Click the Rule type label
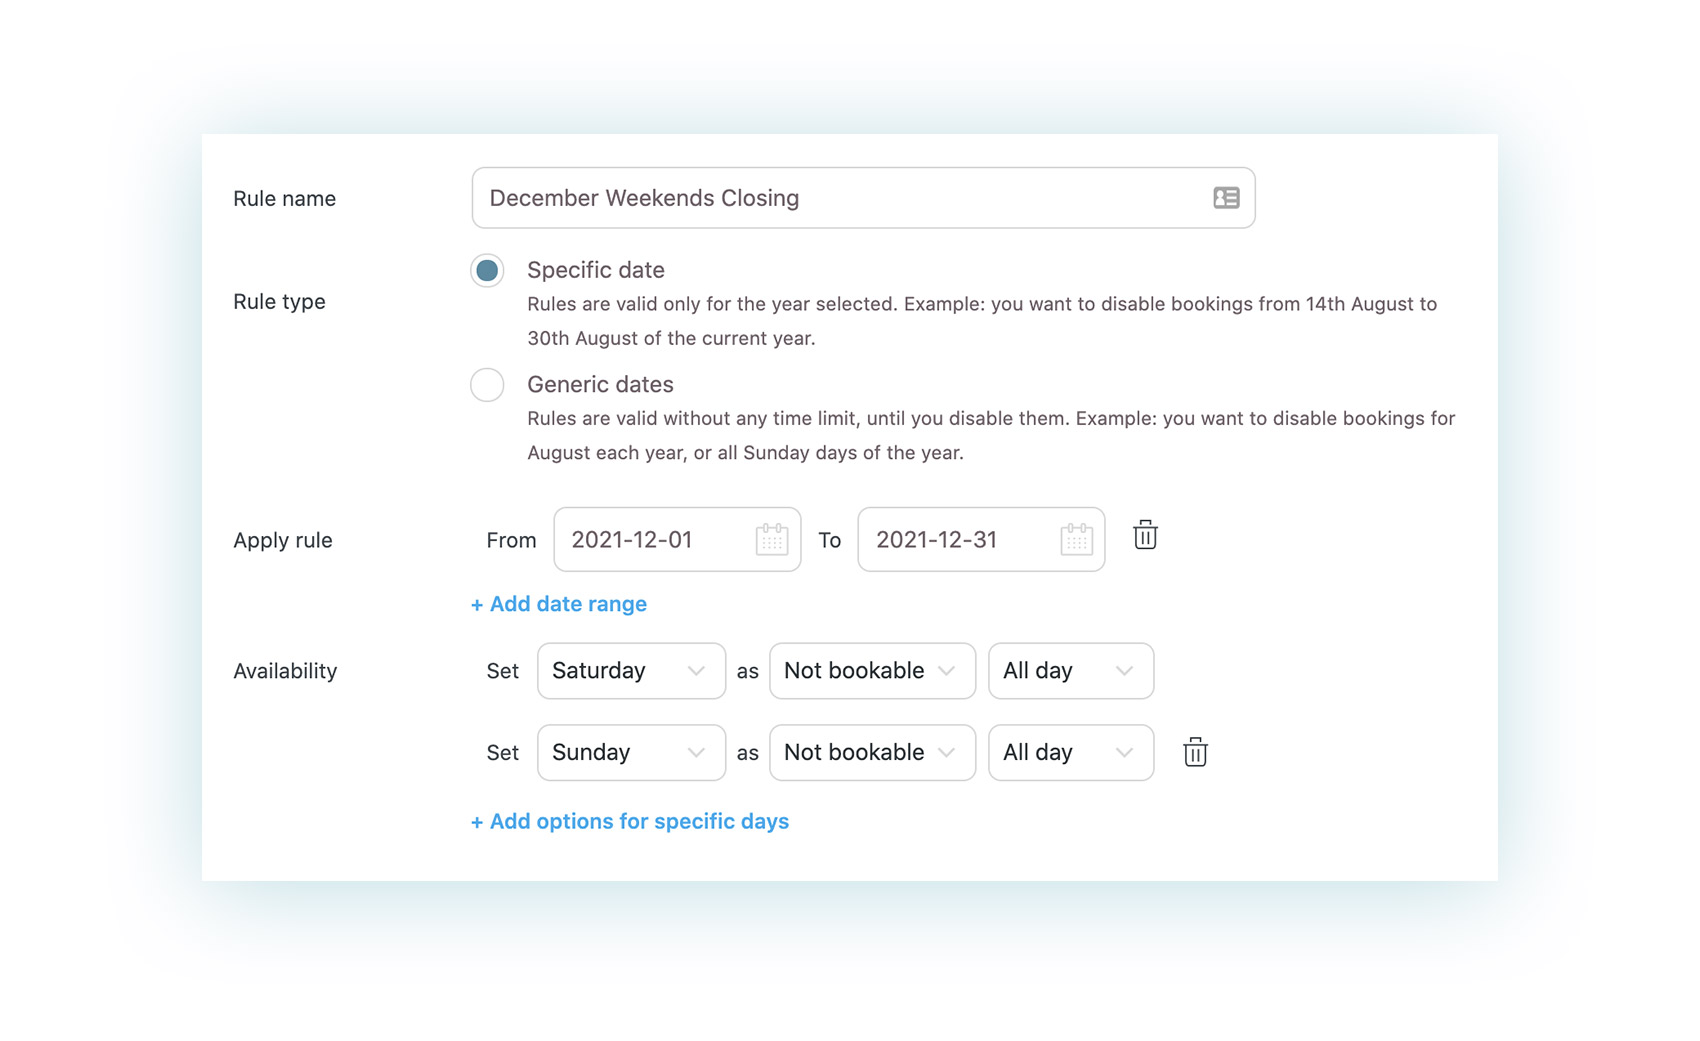1700x1041 pixels. coord(279,301)
